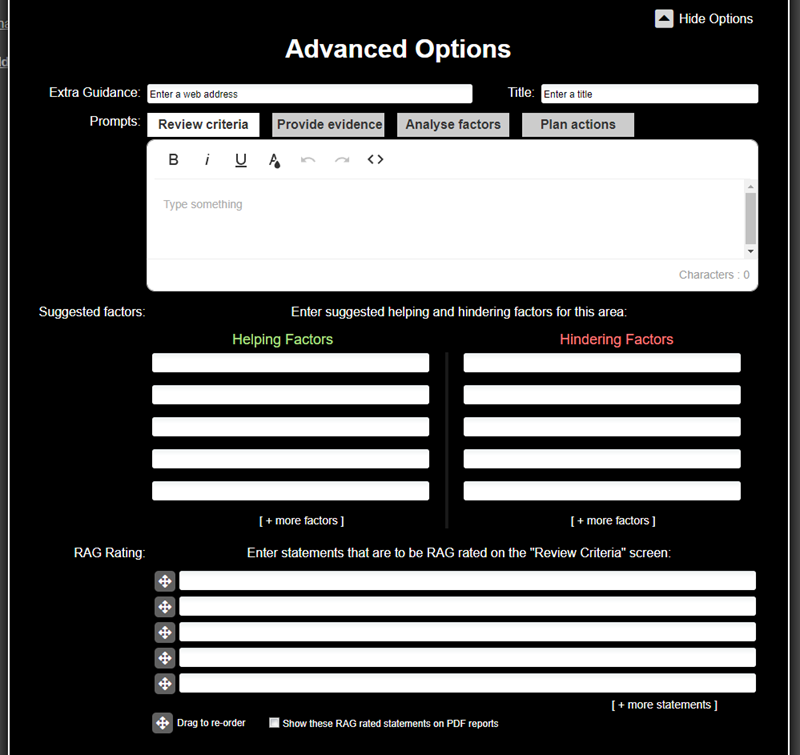Focus the third RAG statement input
Image resolution: width=800 pixels, height=755 pixels.
(x=467, y=632)
